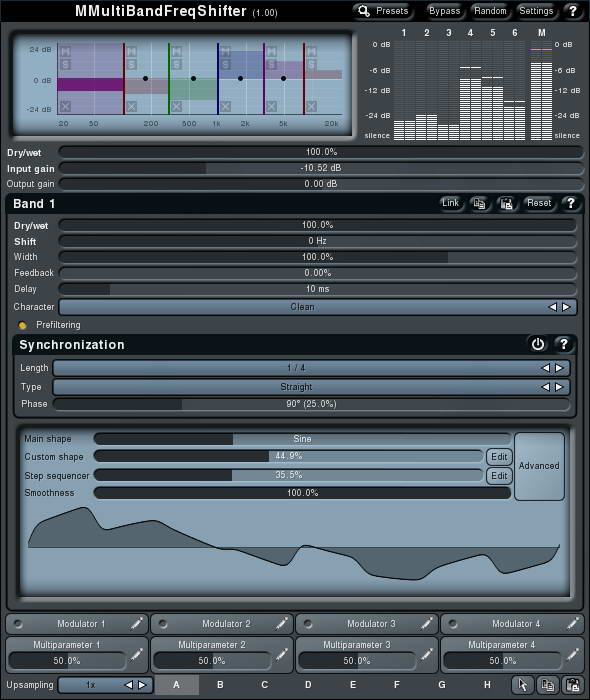Click the A-H preset morph cursor icon

tap(523, 685)
